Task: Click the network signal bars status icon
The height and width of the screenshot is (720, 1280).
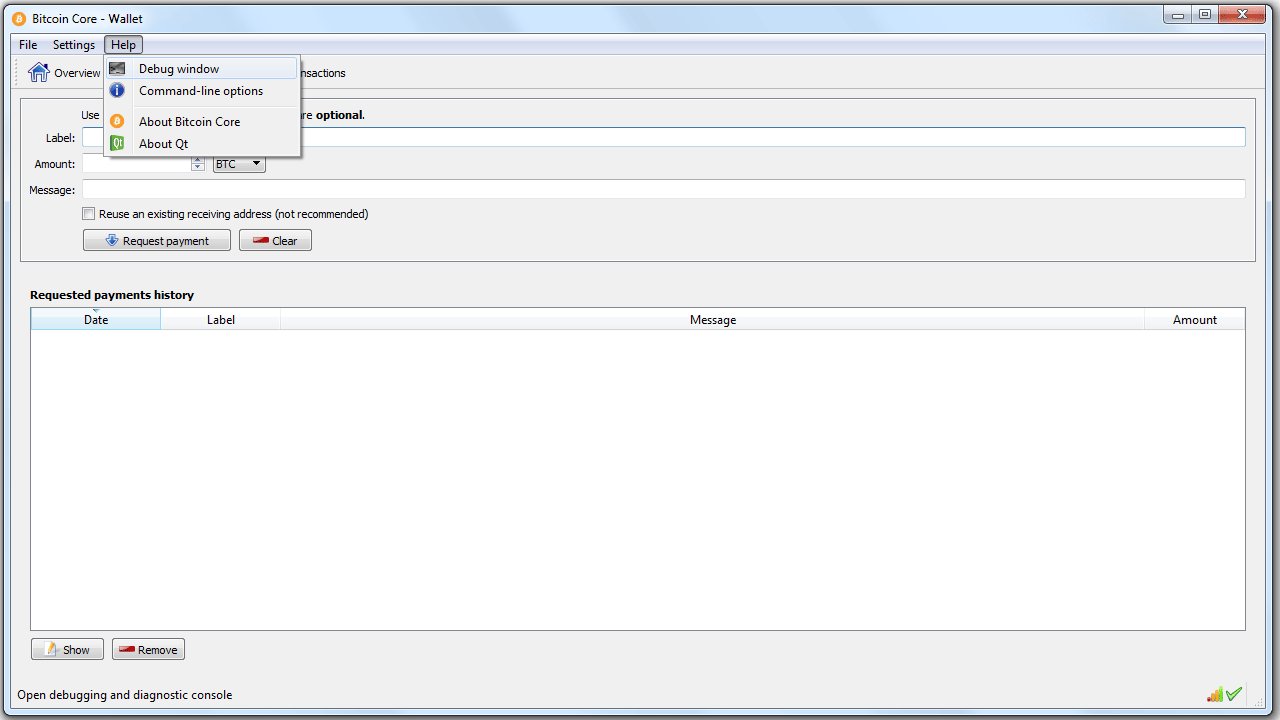Action: tap(1215, 694)
